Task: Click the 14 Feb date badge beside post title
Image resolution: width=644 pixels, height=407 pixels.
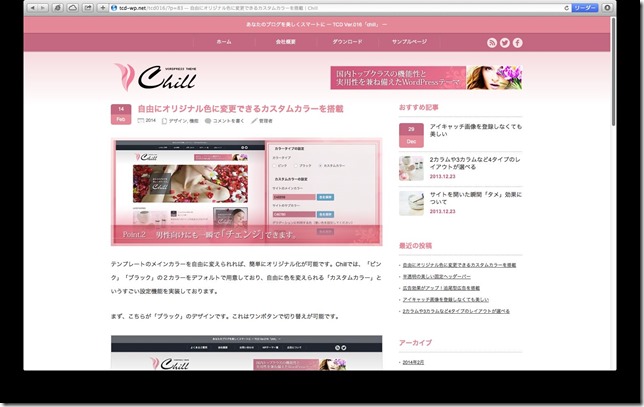Action: tap(121, 114)
